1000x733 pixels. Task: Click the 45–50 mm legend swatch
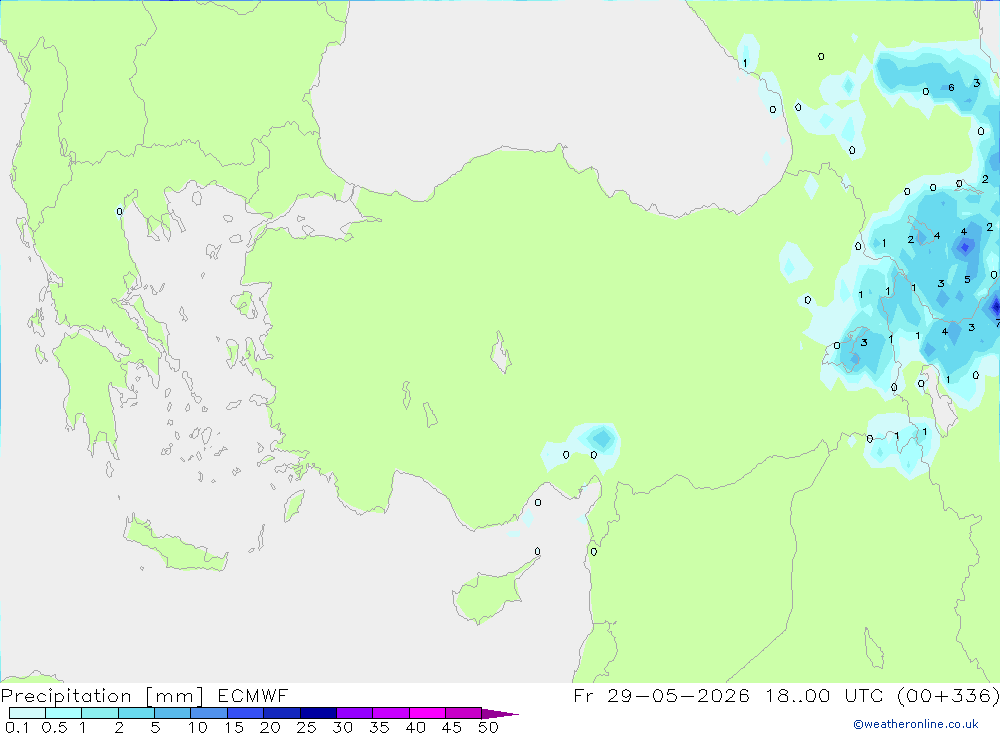pyautogui.click(x=463, y=713)
